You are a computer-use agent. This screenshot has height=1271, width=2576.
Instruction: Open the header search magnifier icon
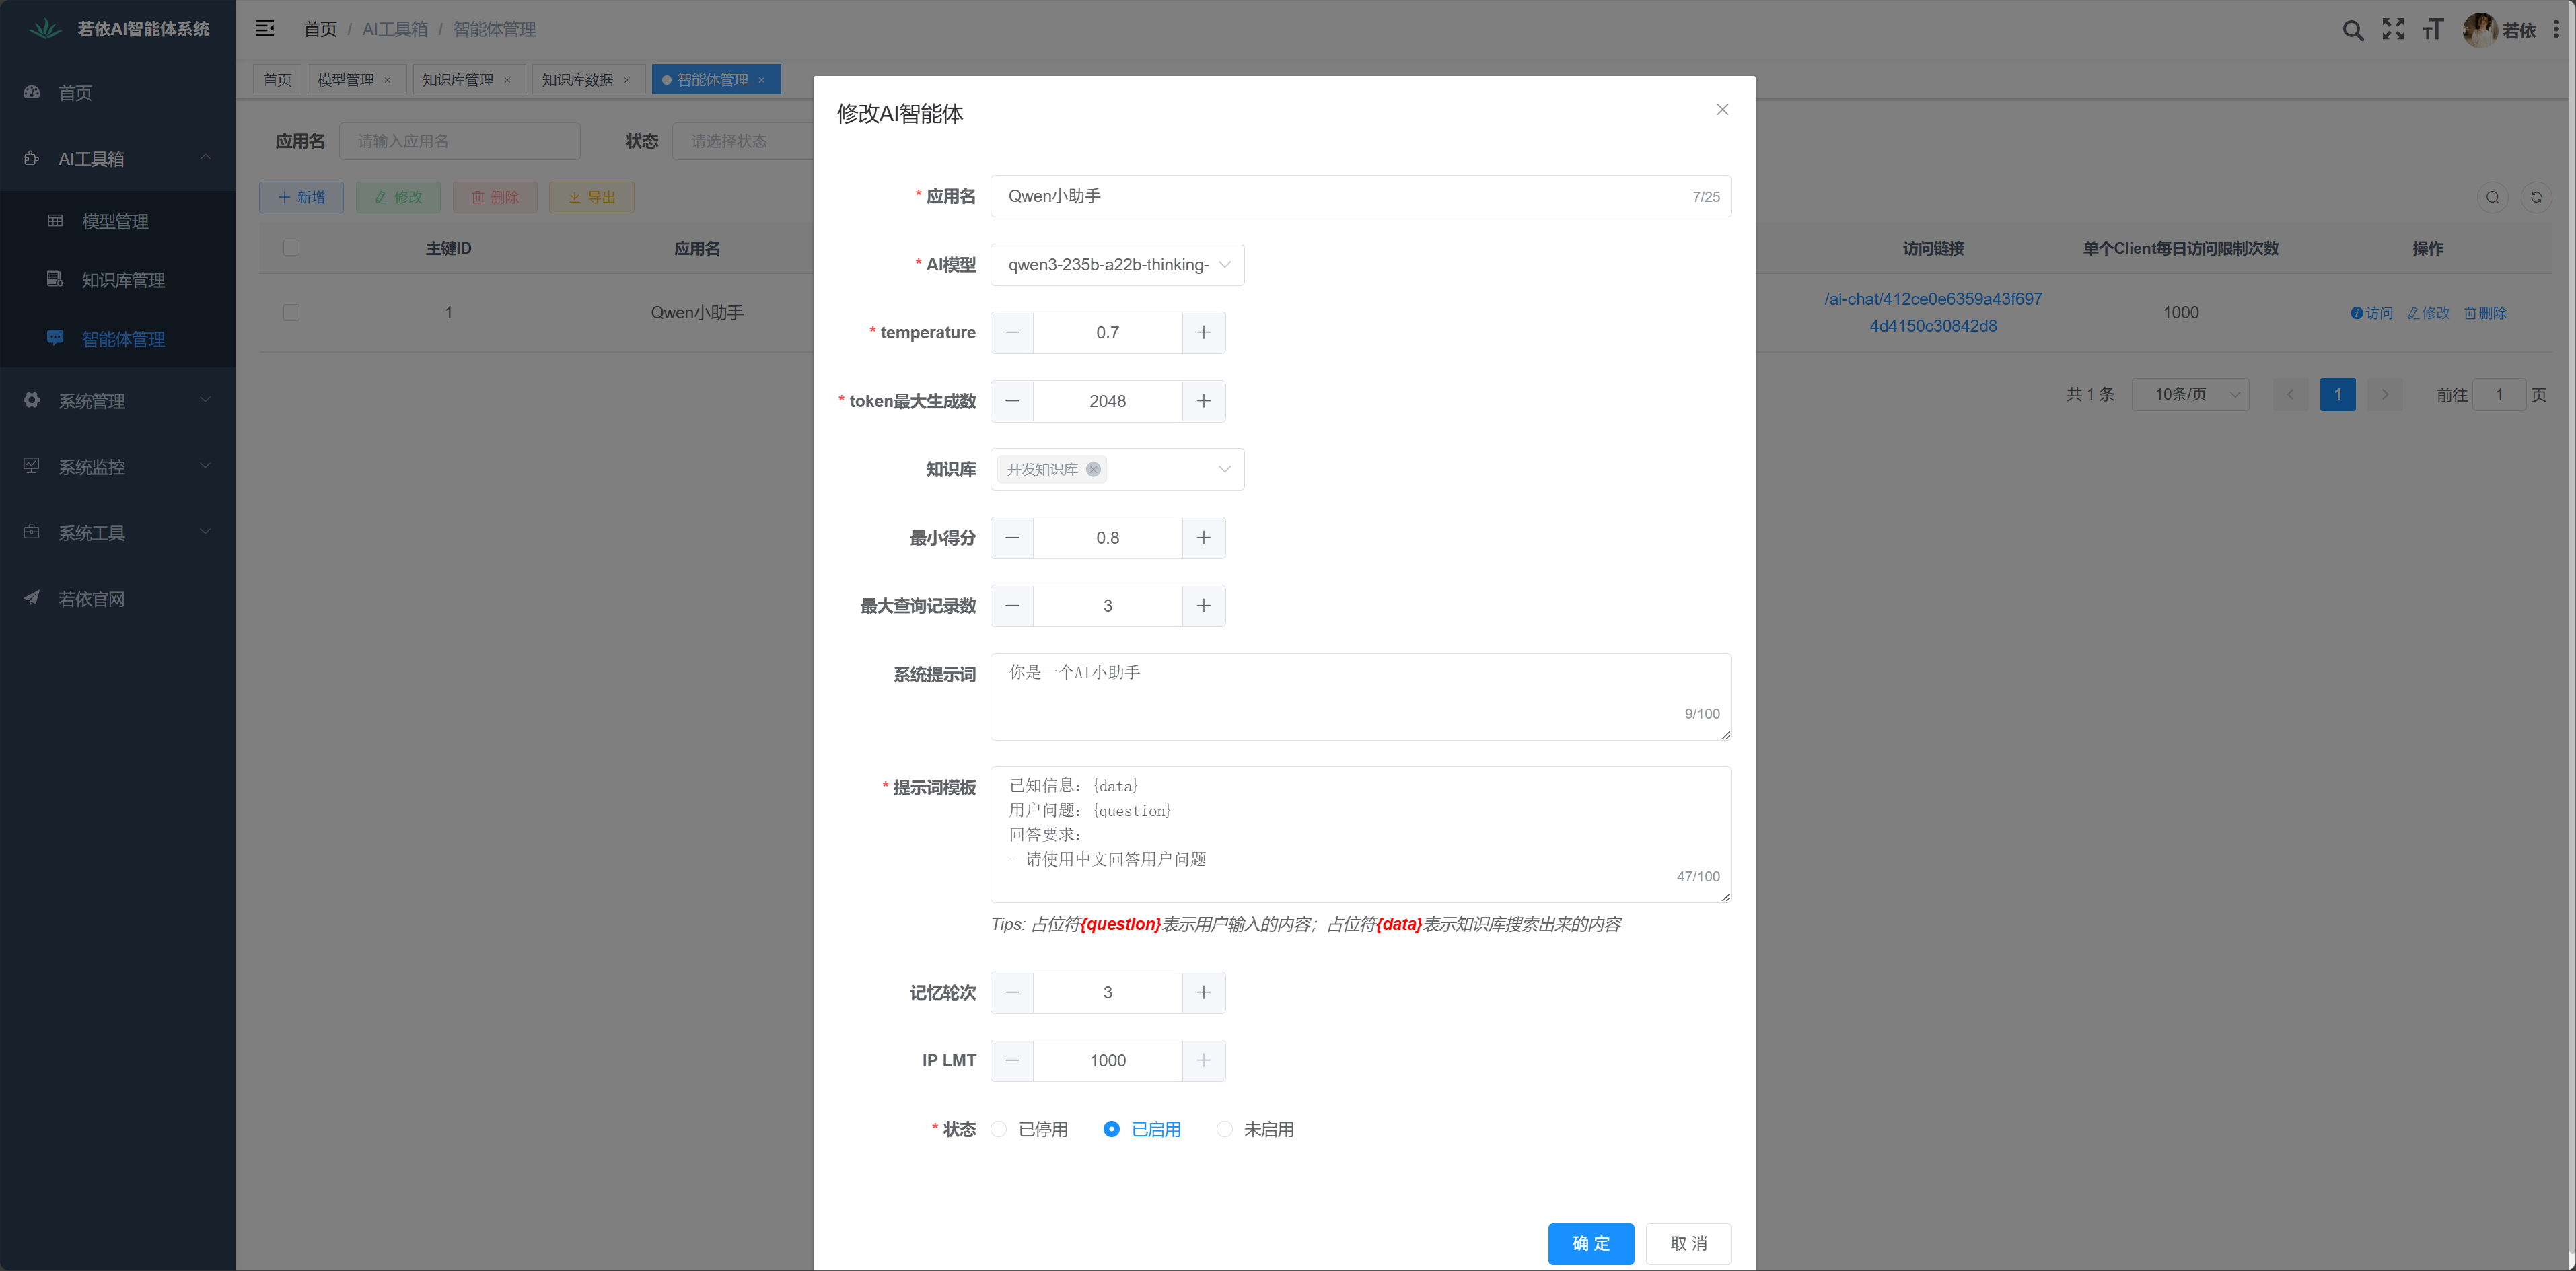2352,30
